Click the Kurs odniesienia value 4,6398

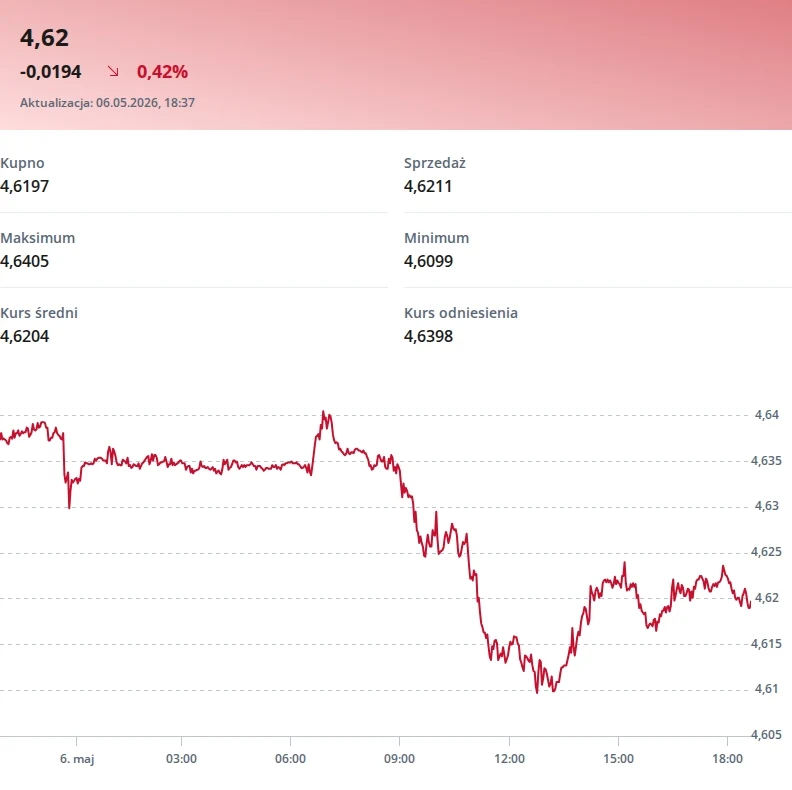[x=428, y=336]
